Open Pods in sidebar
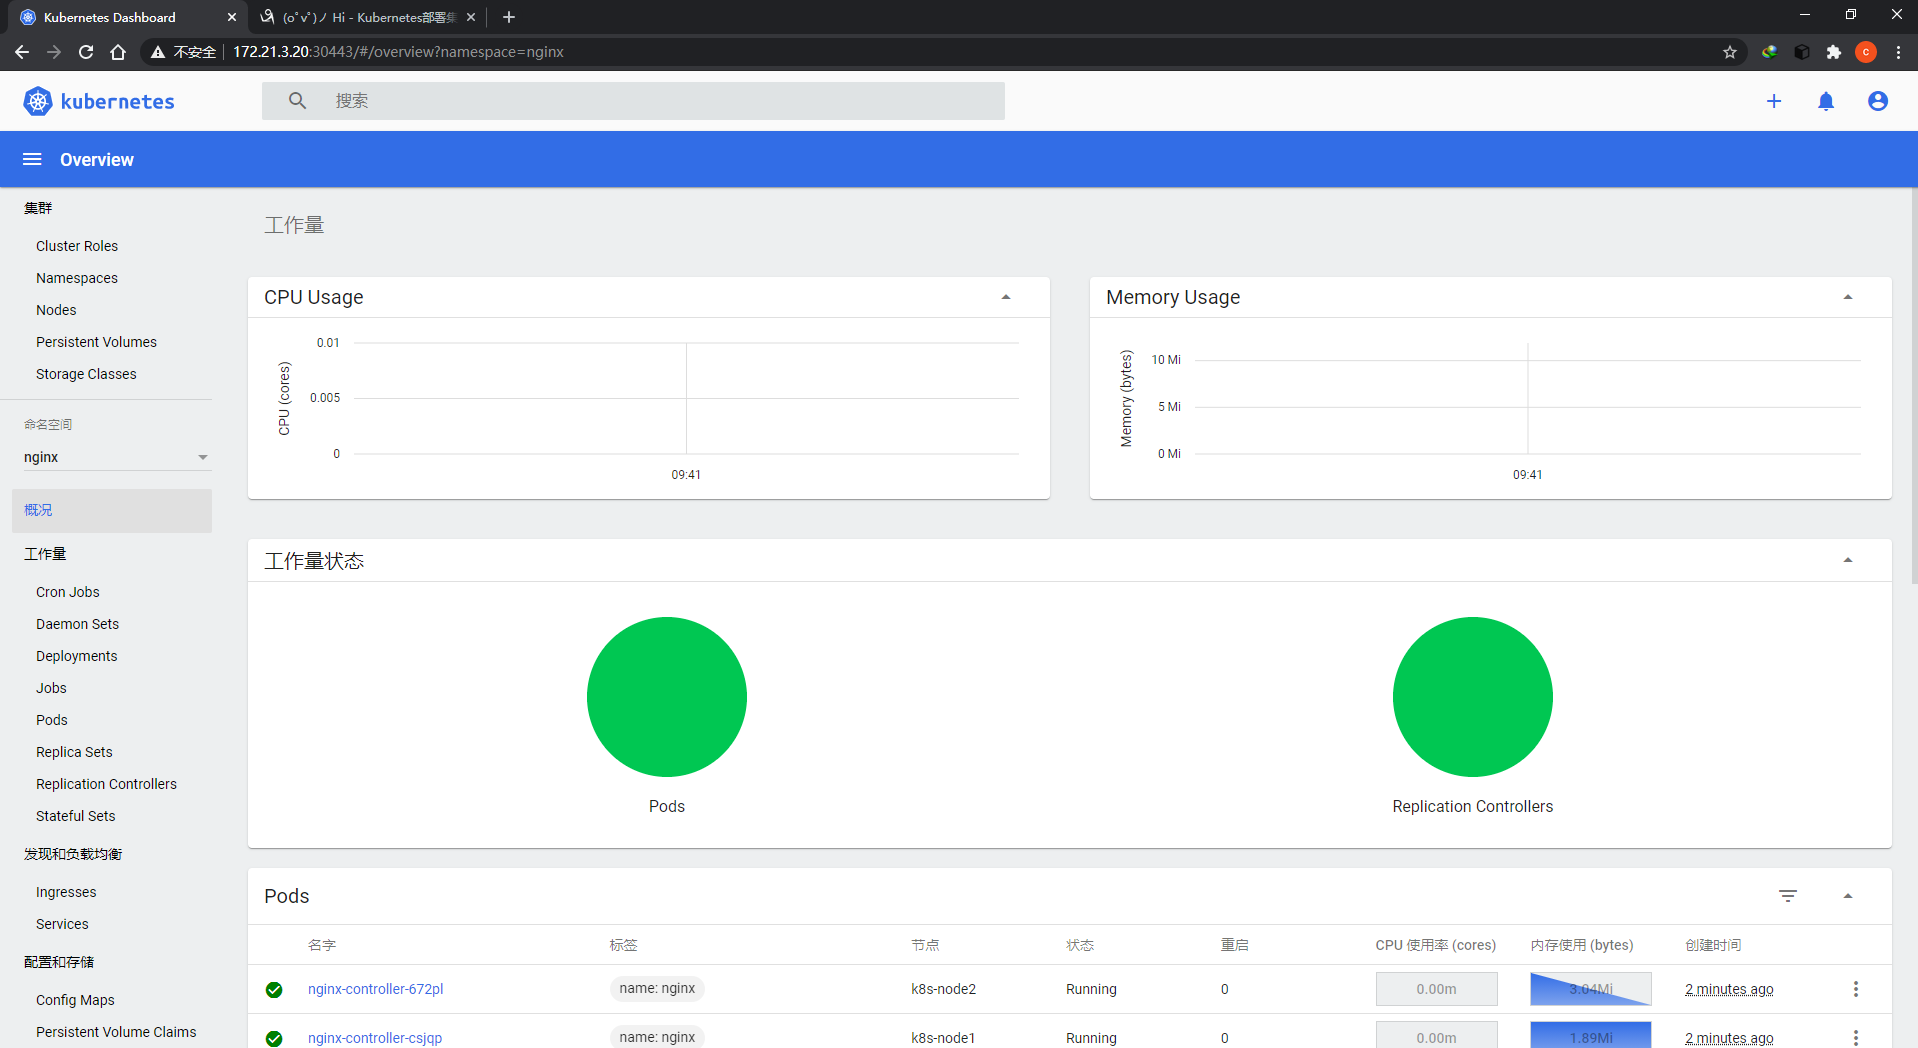This screenshot has width=1918, height=1048. [52, 720]
